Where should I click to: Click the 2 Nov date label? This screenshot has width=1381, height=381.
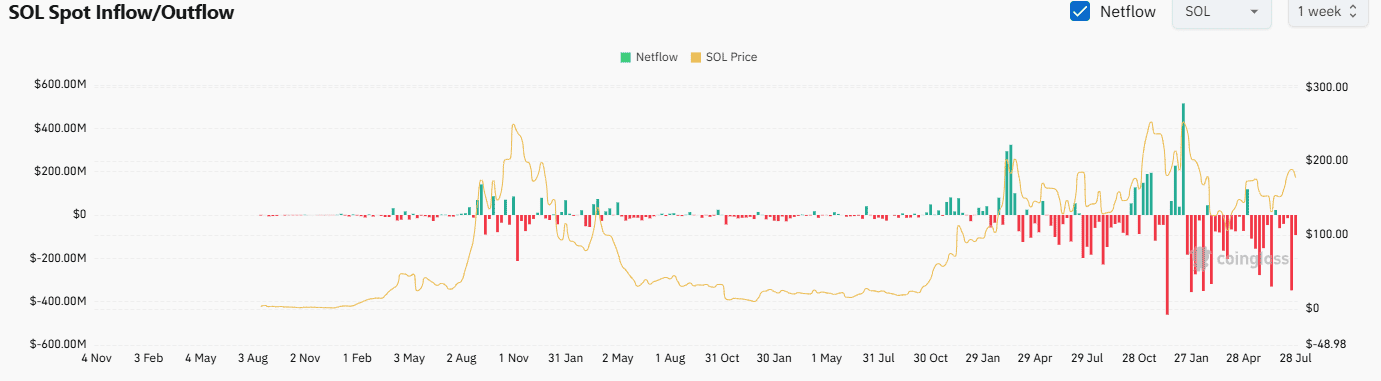[x=304, y=358]
